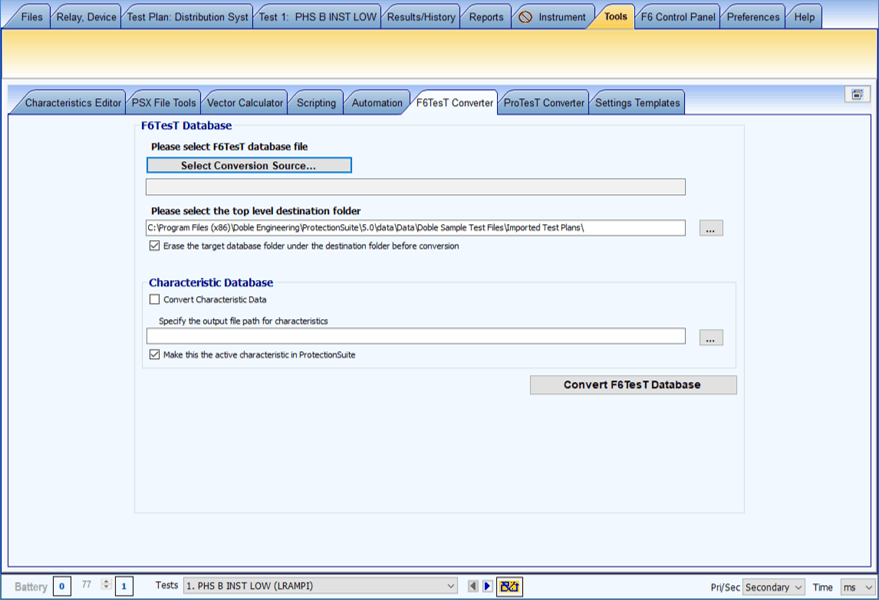Switch to Characteristics Editor subtab
The image size is (879, 600).
tap(73, 103)
